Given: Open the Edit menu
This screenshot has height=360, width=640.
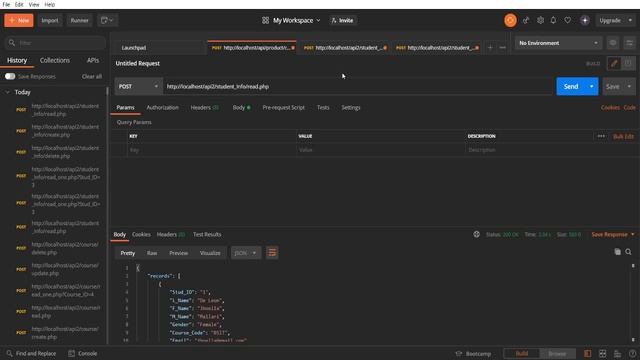Looking at the screenshot, I should (x=19, y=4).
